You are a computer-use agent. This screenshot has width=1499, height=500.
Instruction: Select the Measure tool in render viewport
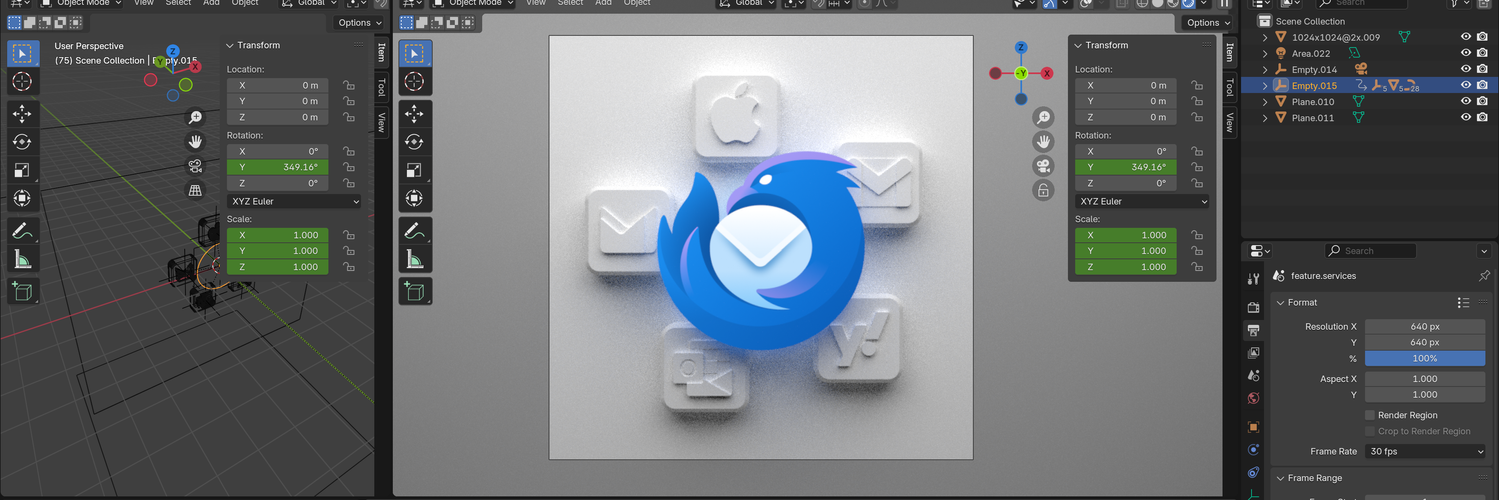[x=415, y=260]
